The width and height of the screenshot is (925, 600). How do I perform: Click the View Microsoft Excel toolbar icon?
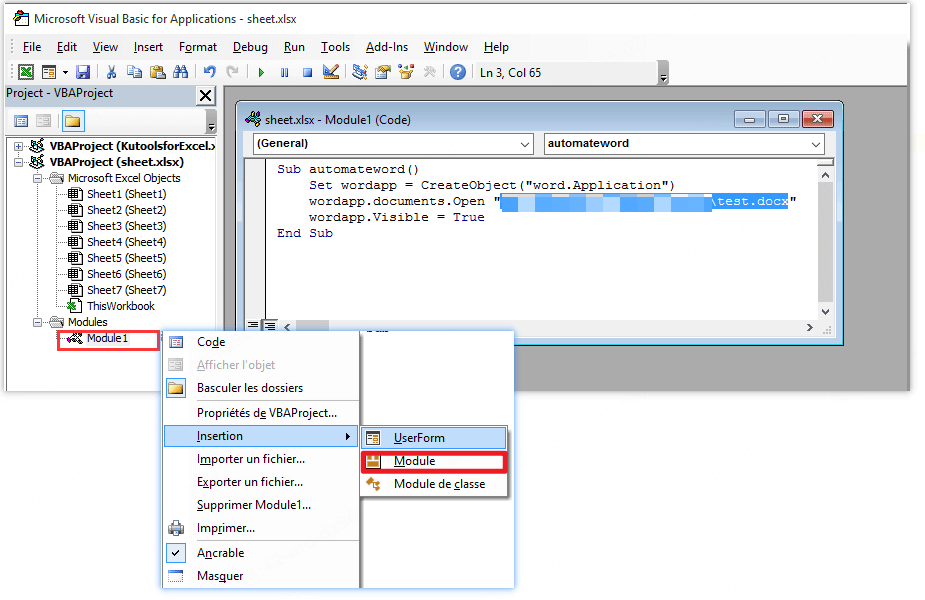(25, 72)
